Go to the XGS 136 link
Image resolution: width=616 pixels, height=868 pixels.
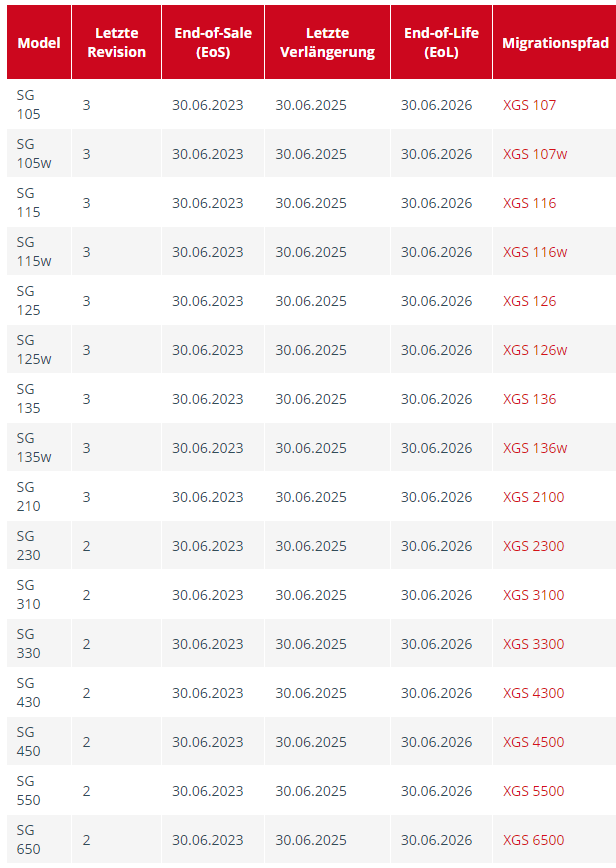[529, 399]
